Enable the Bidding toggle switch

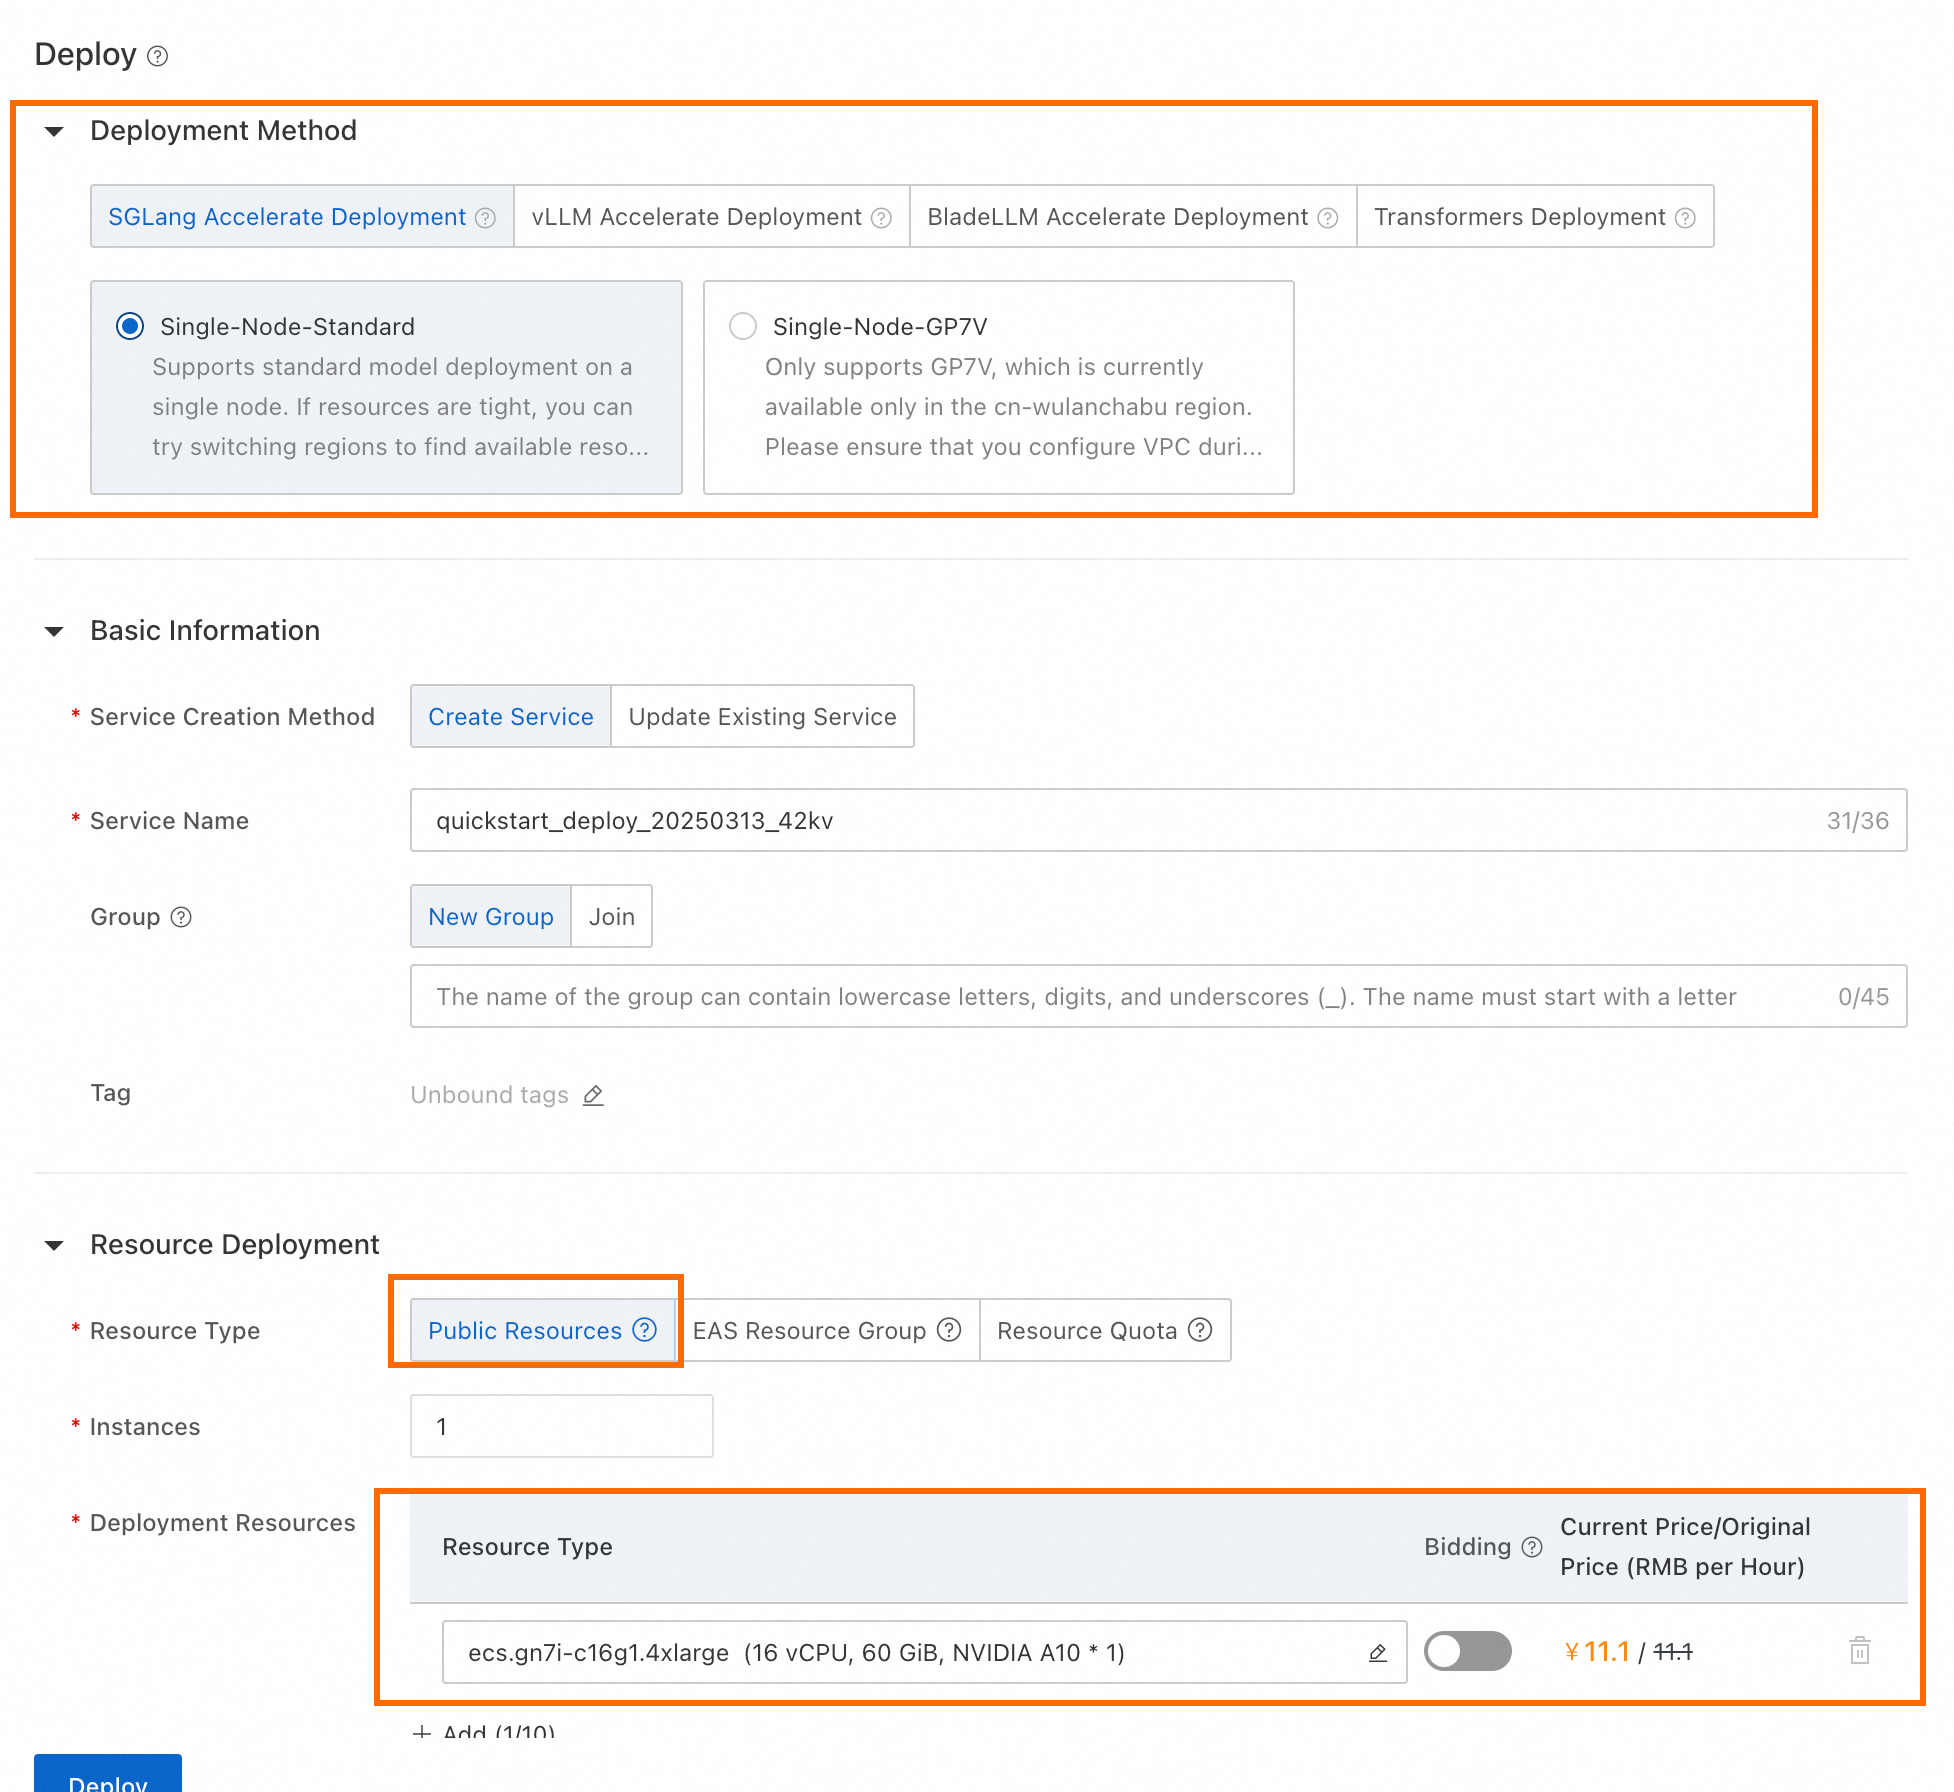pyautogui.click(x=1467, y=1651)
